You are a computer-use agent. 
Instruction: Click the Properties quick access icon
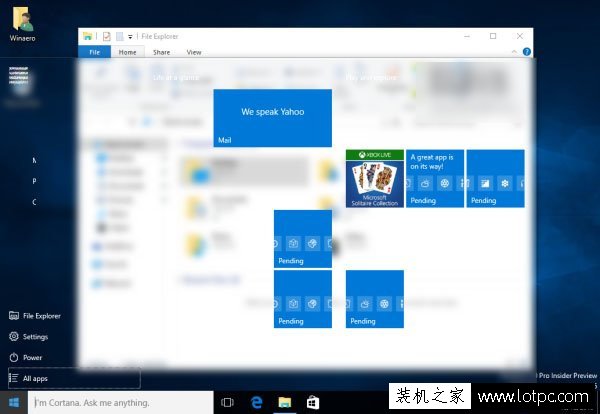(107, 36)
